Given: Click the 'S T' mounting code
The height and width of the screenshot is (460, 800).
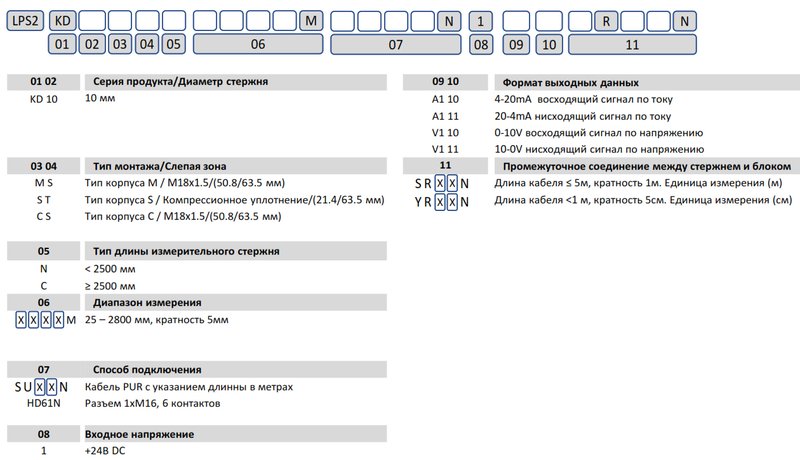Looking at the screenshot, I should point(43,200).
